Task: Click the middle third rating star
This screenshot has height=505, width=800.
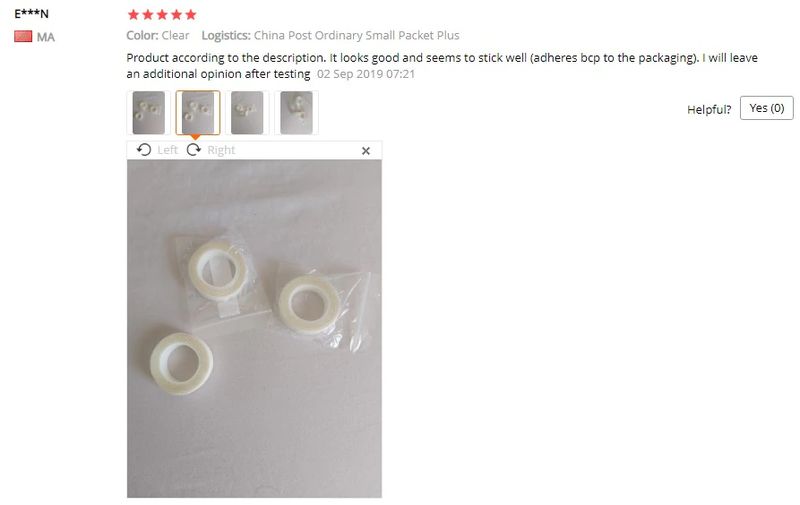Action: [162, 15]
